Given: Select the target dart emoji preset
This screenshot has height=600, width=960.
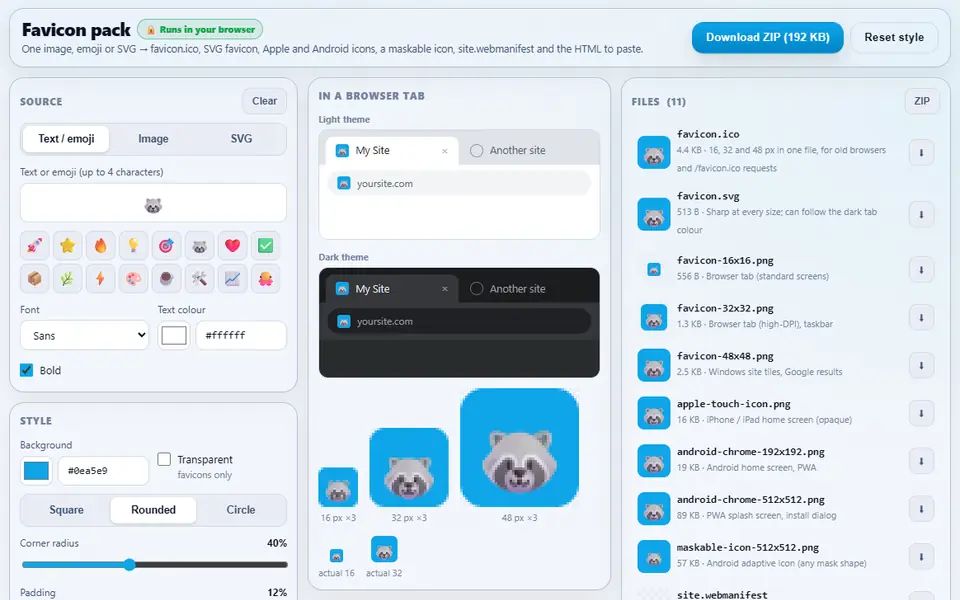Looking at the screenshot, I should 167,246.
